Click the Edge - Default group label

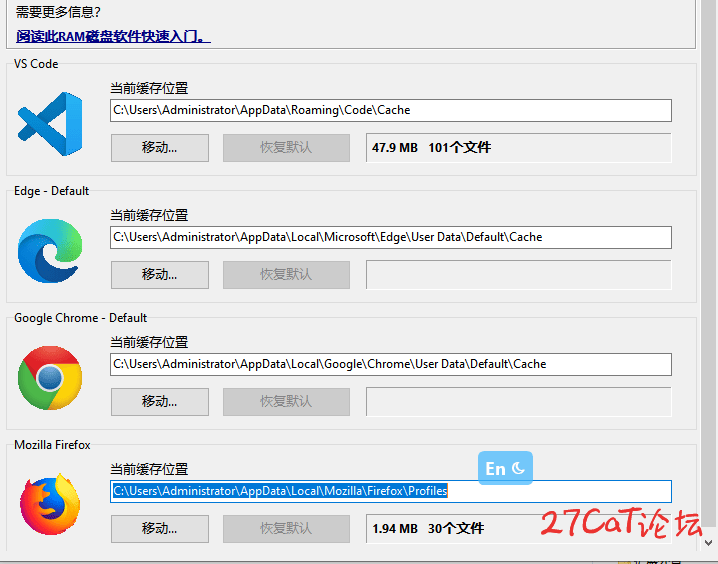tap(51, 191)
